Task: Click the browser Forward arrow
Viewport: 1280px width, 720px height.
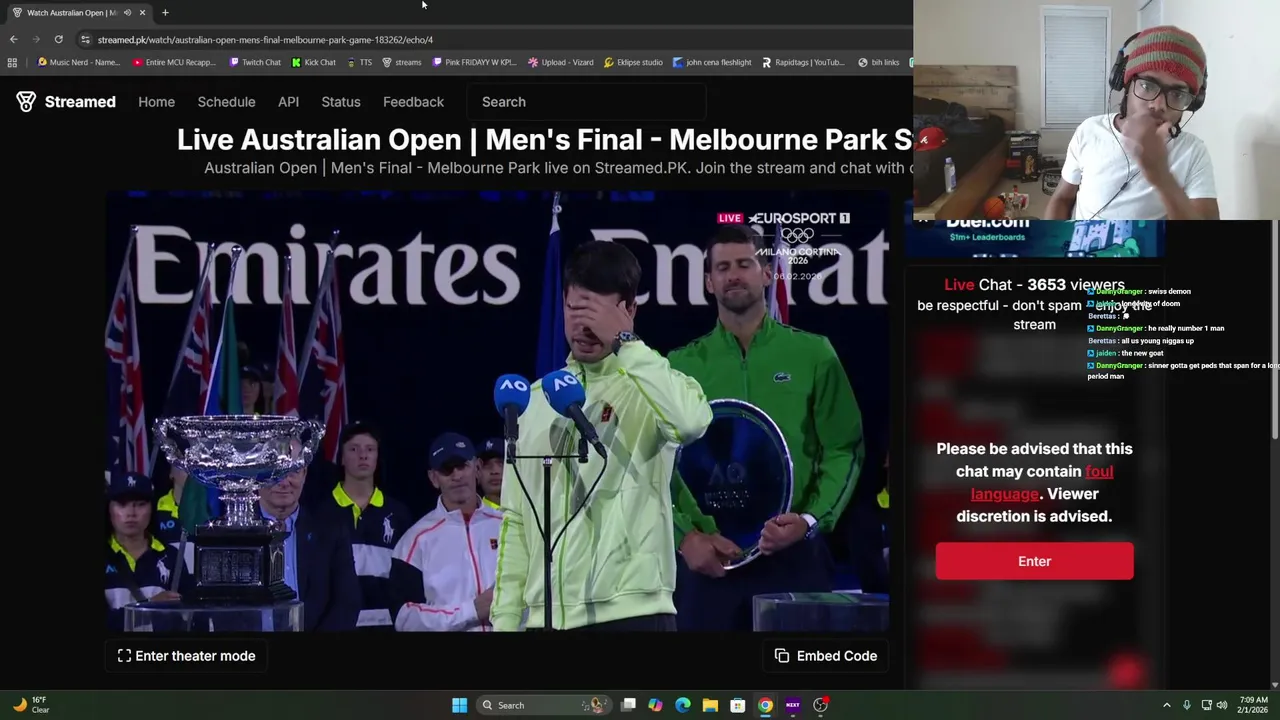Action: coord(36,39)
